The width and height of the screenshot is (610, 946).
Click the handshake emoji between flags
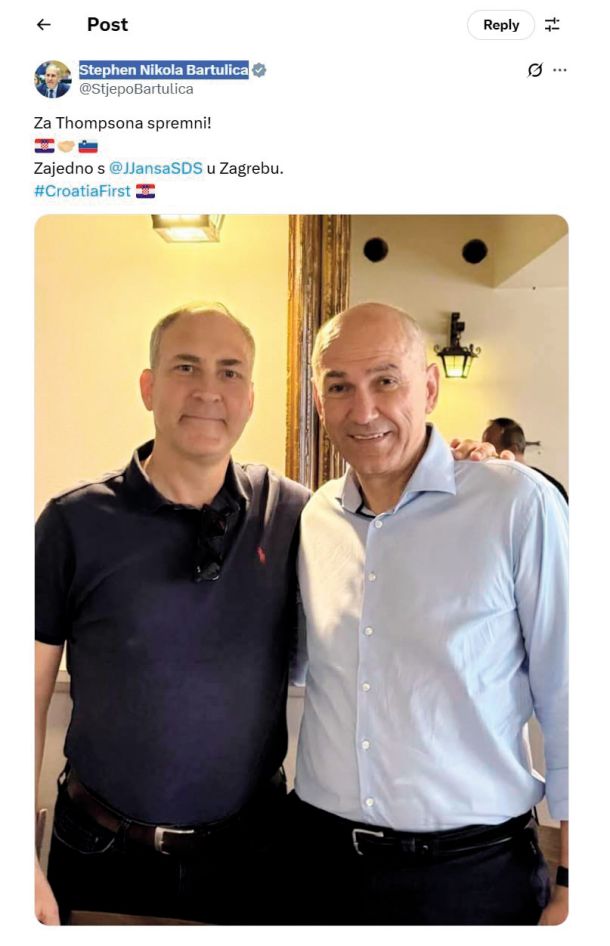(x=66, y=146)
